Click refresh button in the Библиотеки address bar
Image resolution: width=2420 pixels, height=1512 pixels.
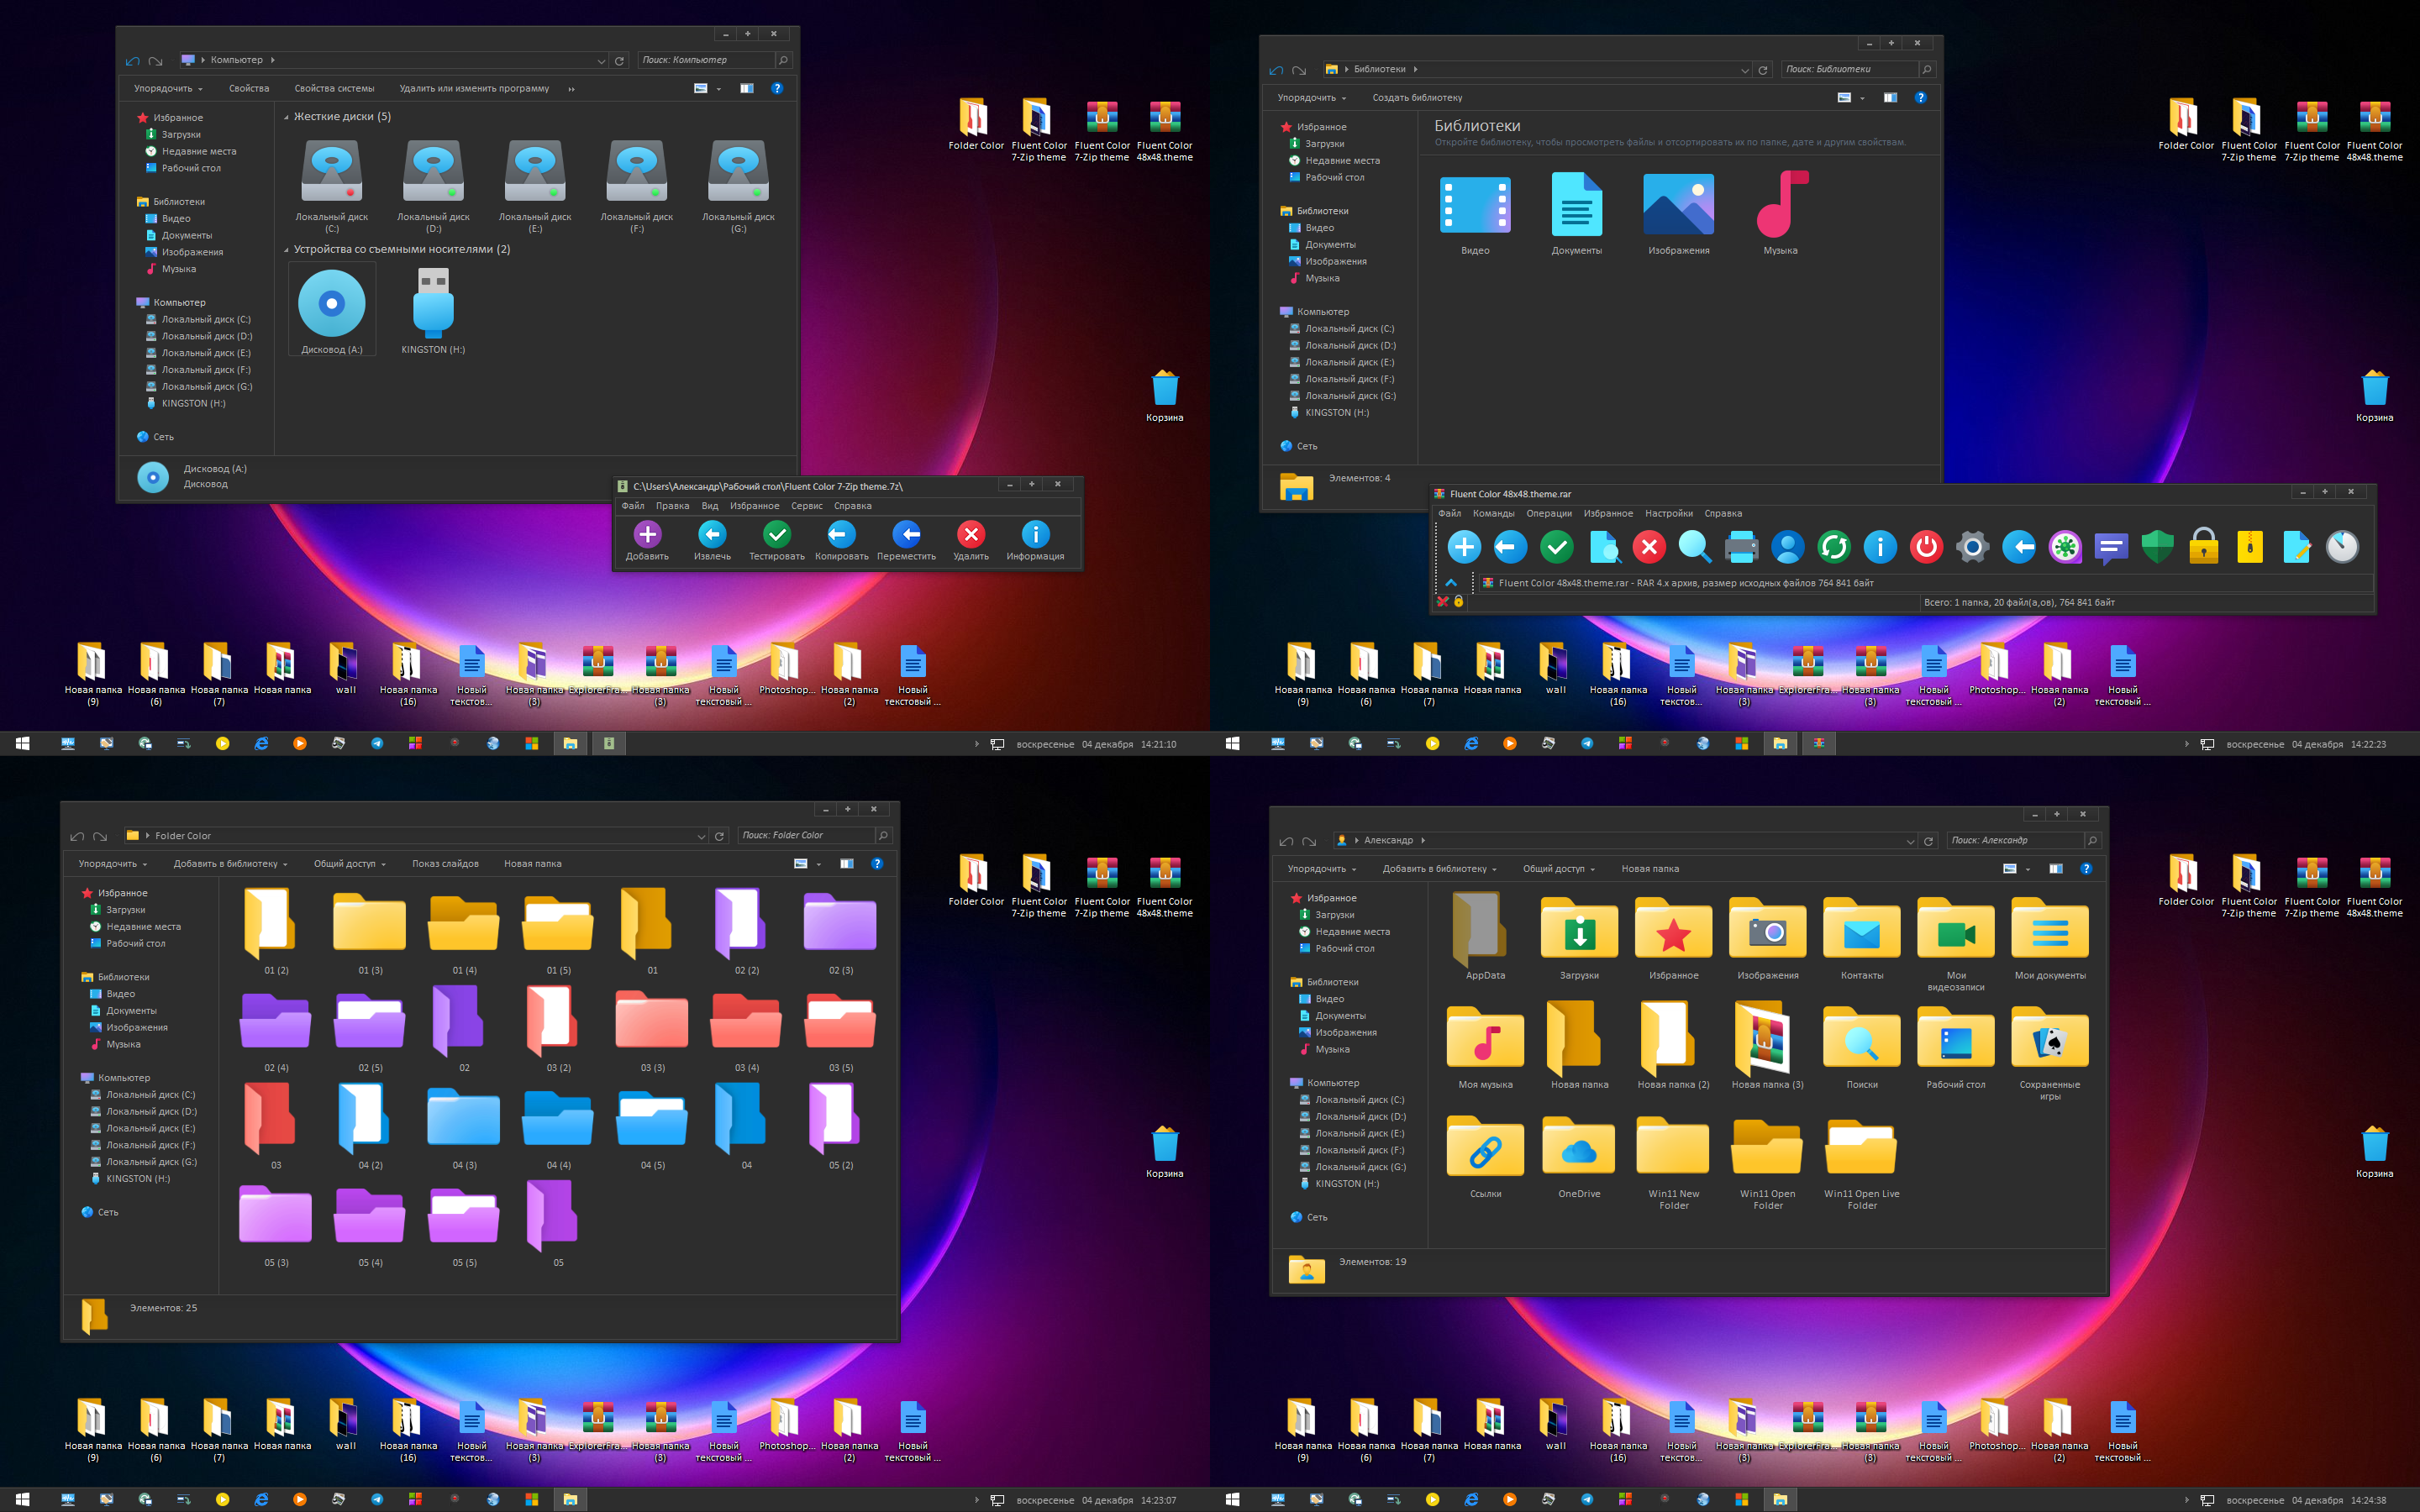1762,70
